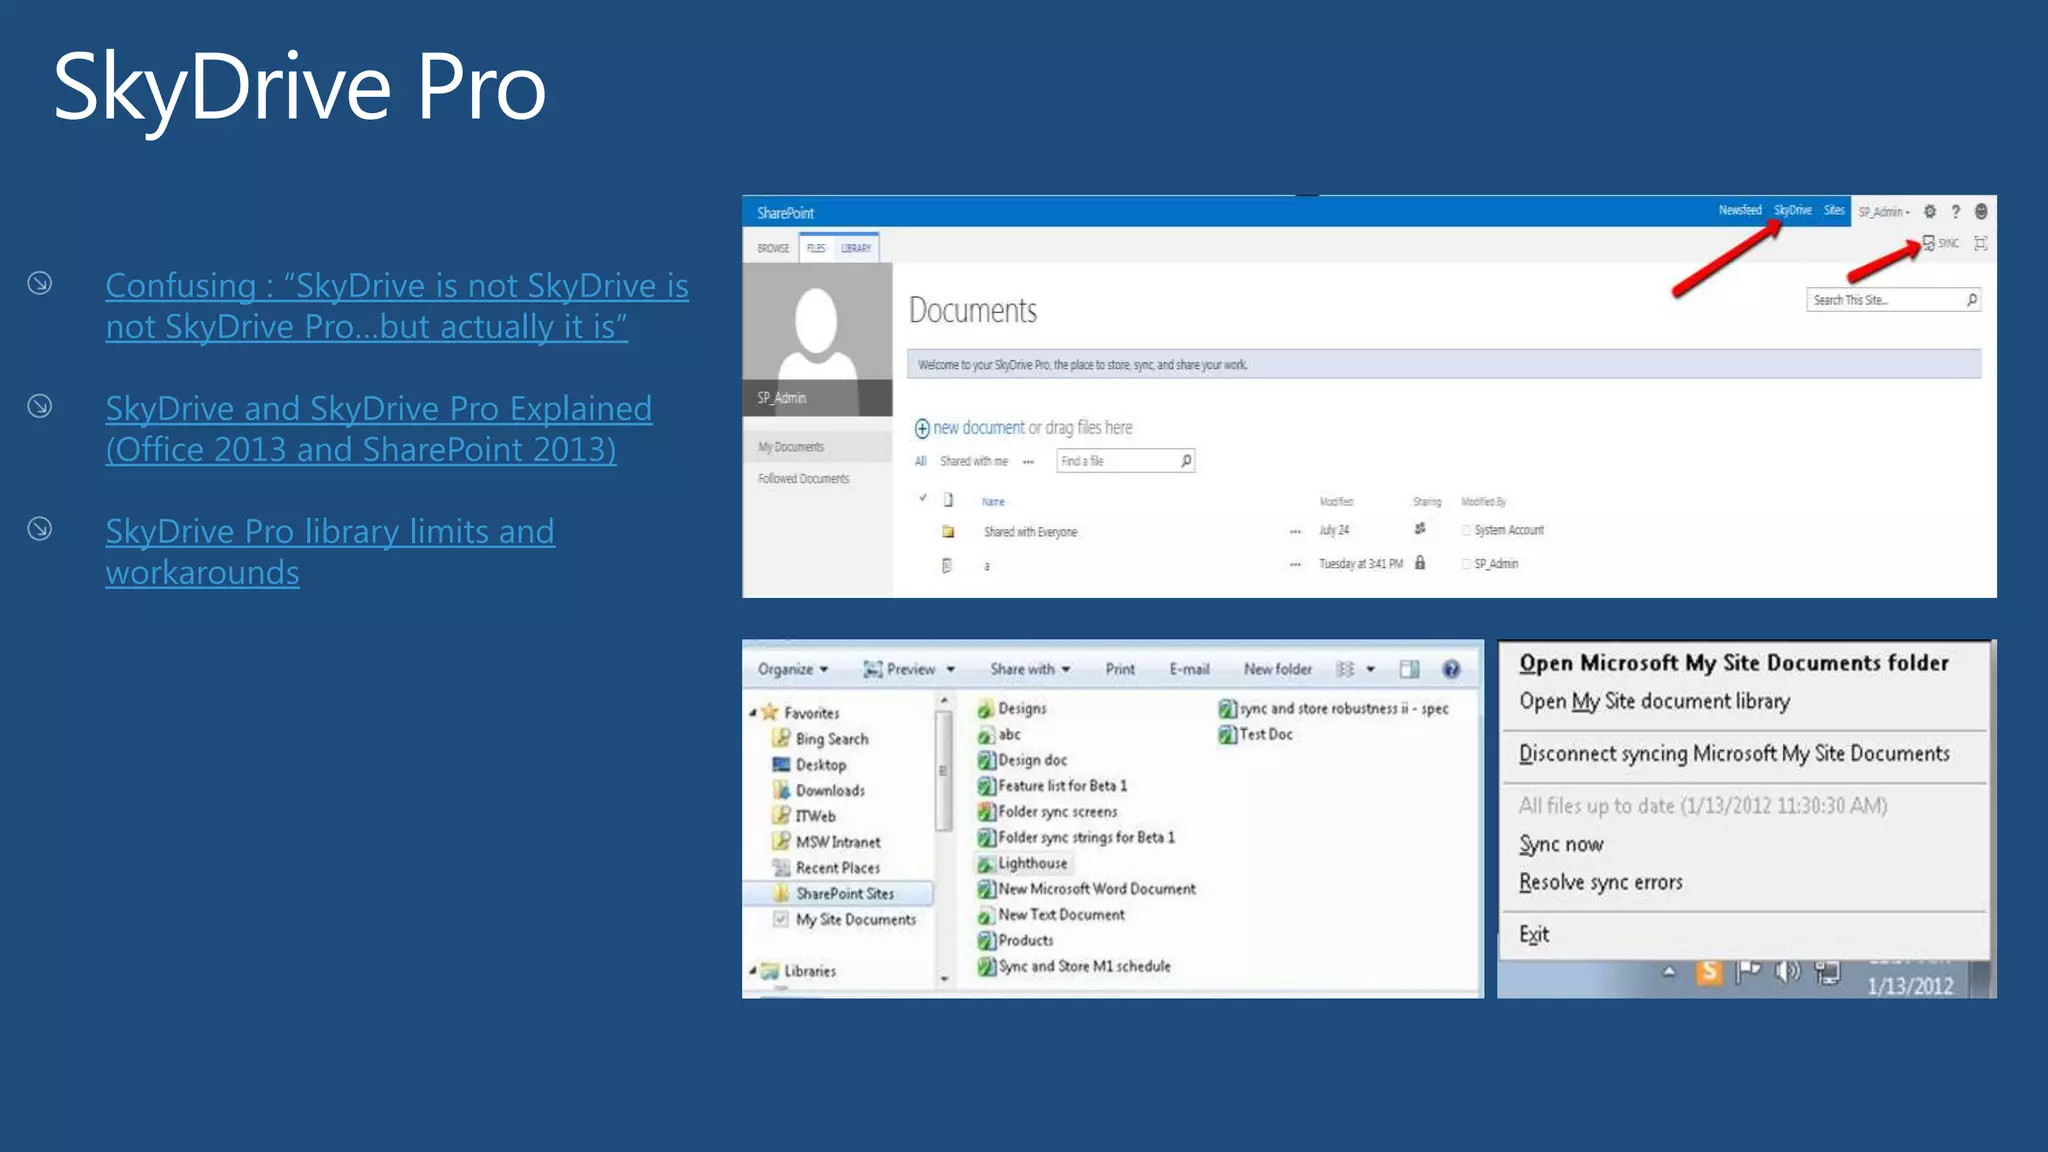Toggle the System Account presence checkbox
The width and height of the screenshot is (2048, 1152).
coord(1467,531)
